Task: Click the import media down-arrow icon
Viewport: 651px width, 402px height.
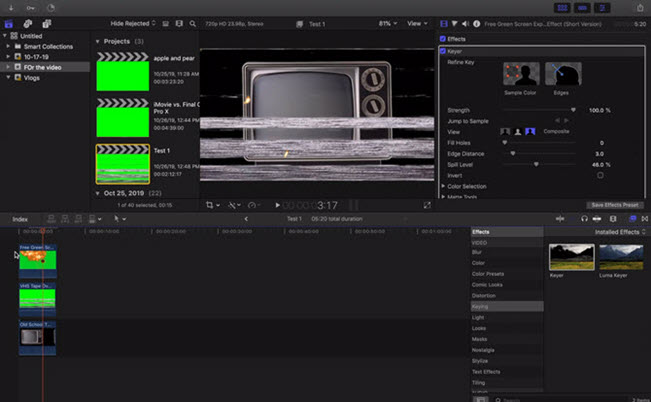Action: tap(12, 6)
